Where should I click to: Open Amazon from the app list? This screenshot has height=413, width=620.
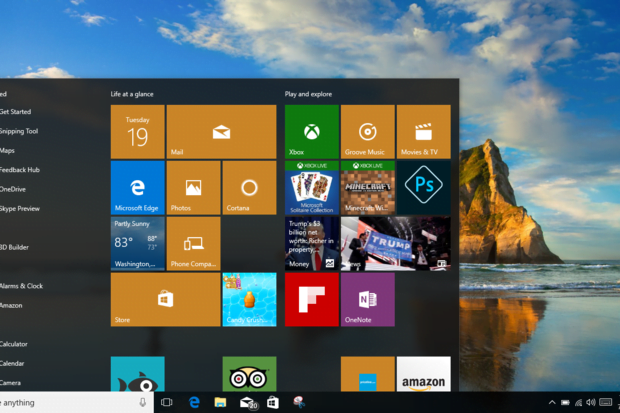pos(11,305)
